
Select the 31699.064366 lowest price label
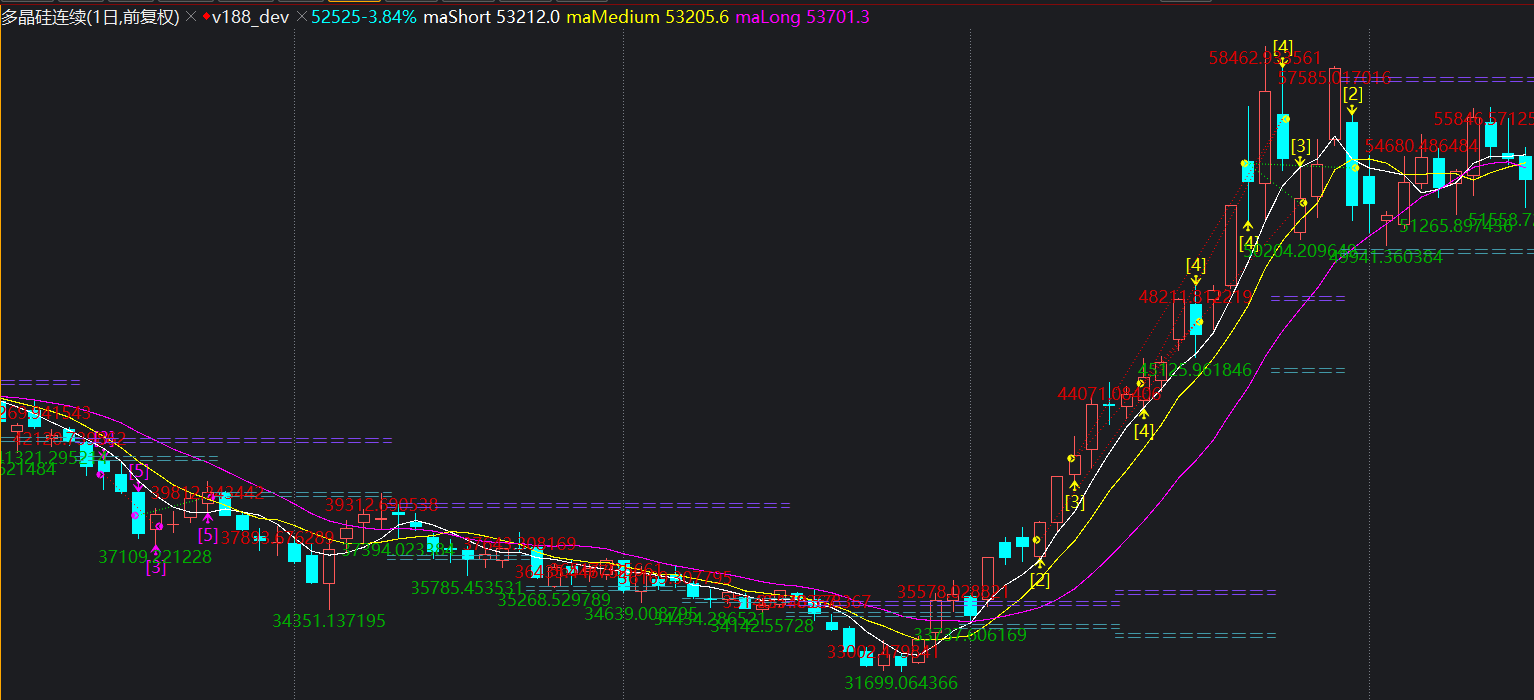(x=900, y=683)
